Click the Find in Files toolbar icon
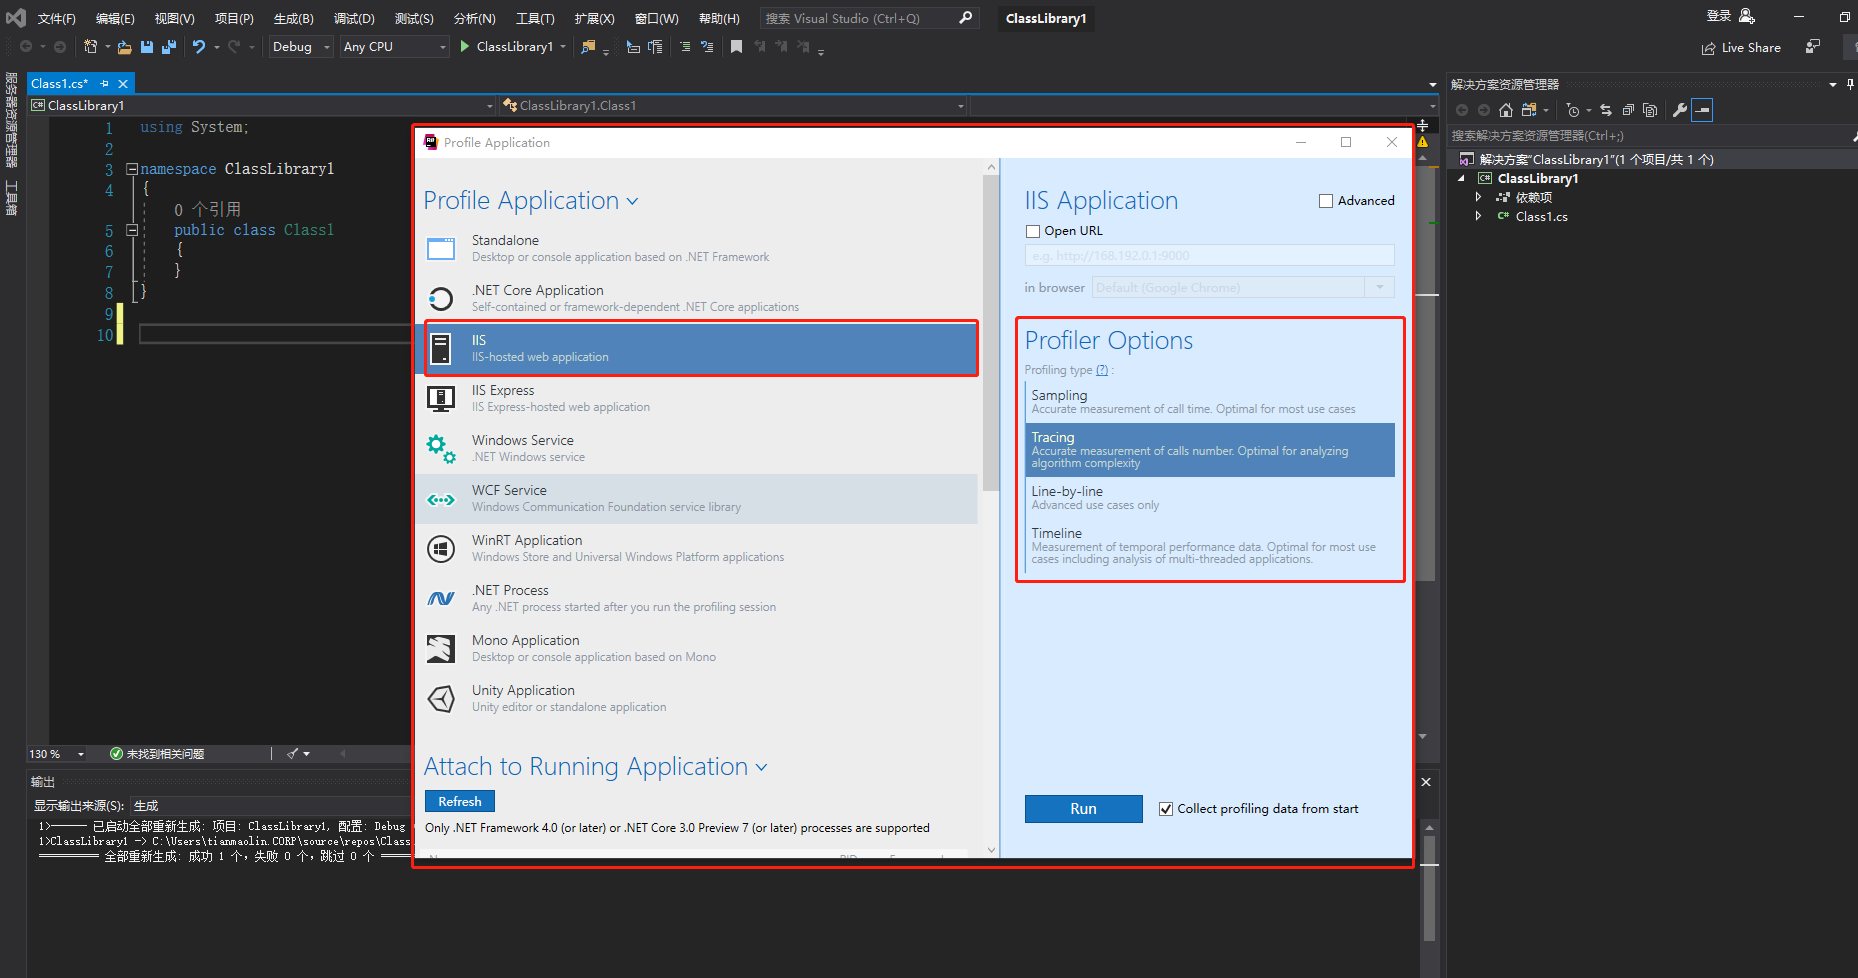1858x978 pixels. click(588, 47)
